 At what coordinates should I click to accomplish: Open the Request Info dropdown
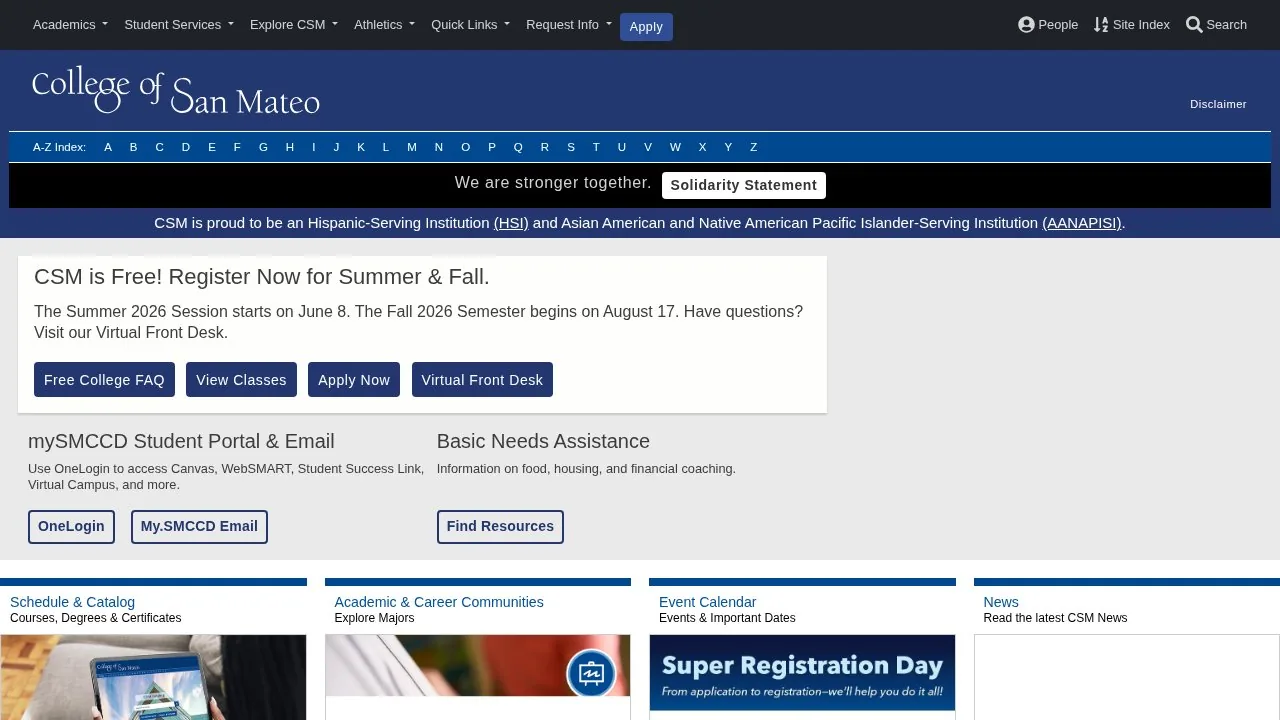(x=568, y=24)
